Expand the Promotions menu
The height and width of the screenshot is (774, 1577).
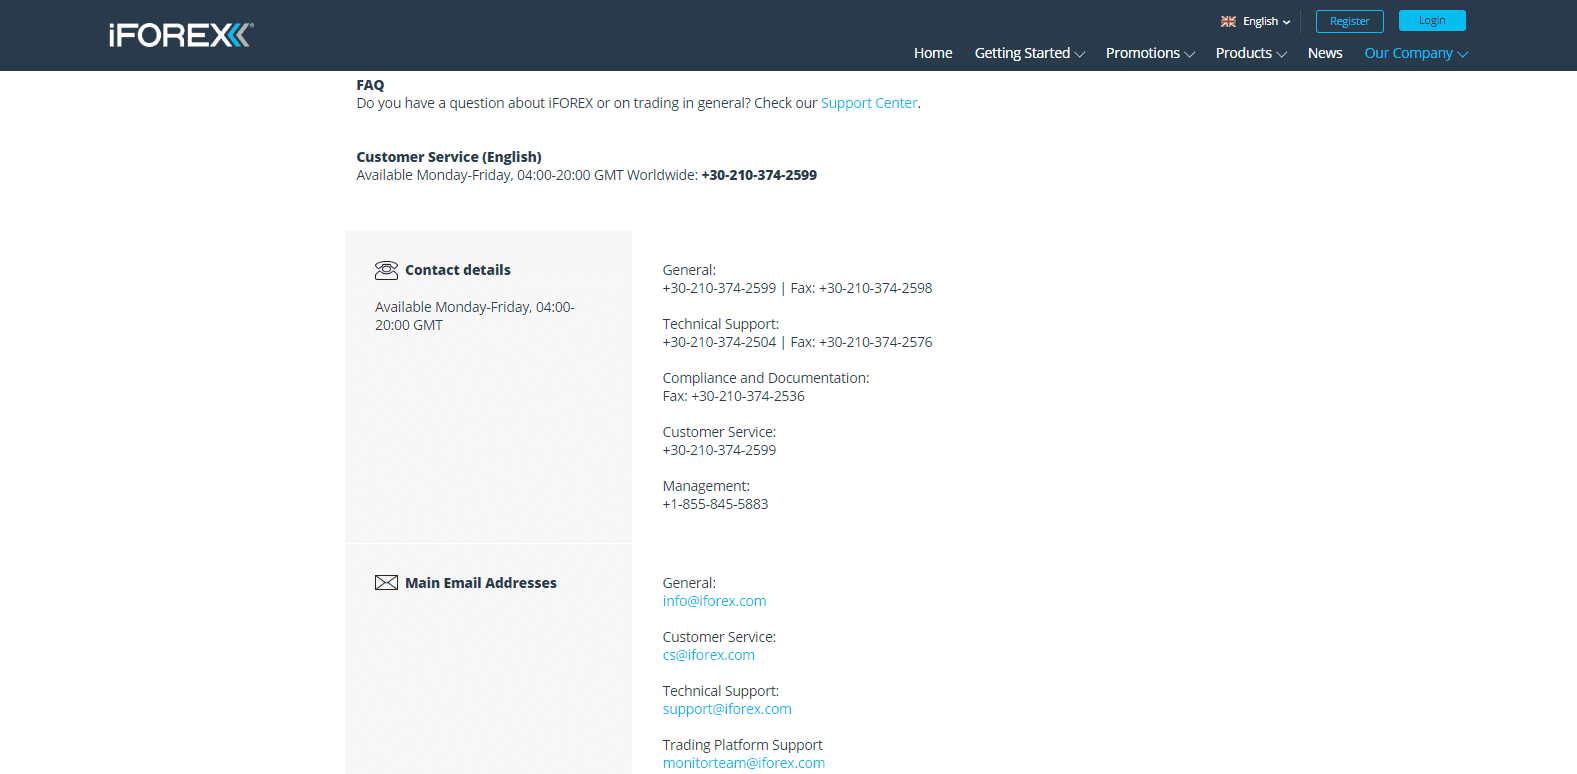pos(1150,53)
